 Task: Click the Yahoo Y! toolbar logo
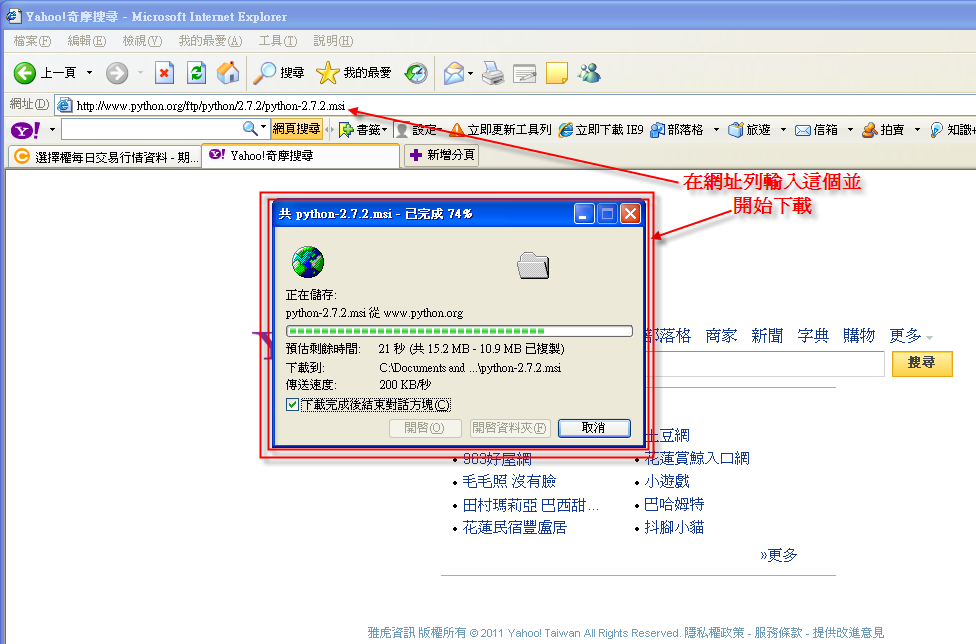[x=26, y=130]
